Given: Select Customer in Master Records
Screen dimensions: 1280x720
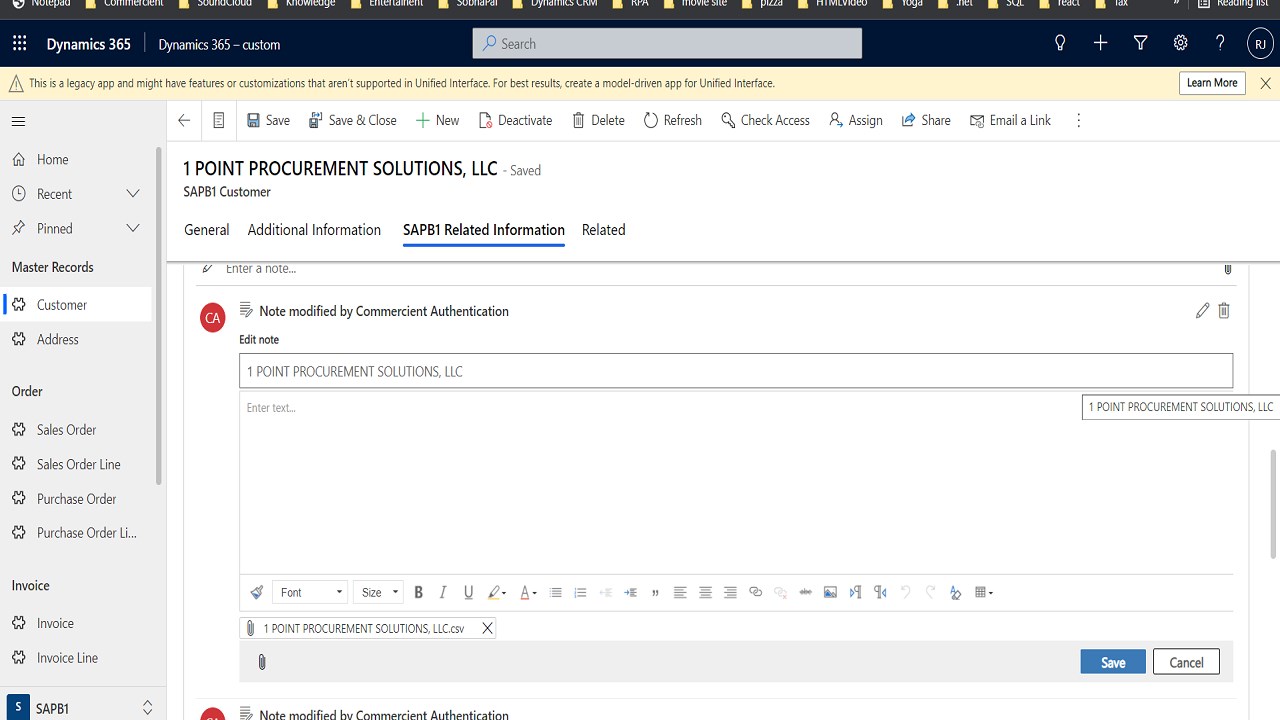Looking at the screenshot, I should (76, 305).
